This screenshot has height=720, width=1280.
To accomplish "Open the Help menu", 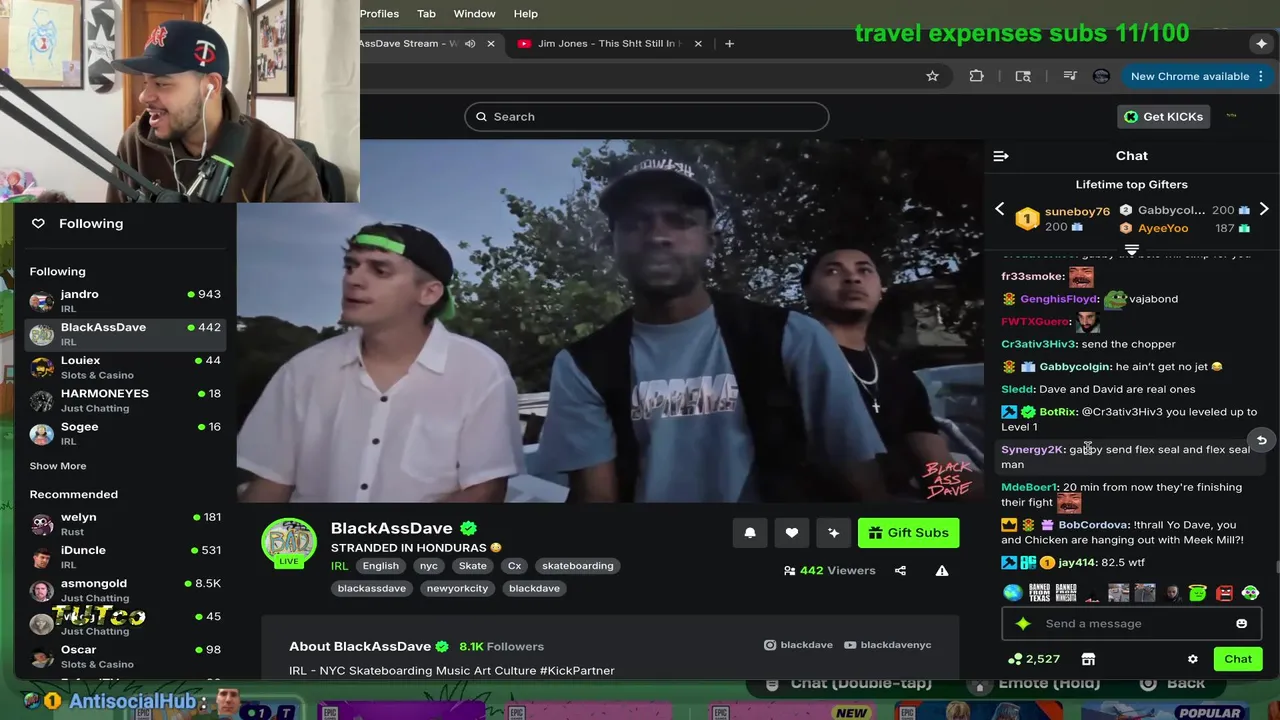I will point(525,14).
